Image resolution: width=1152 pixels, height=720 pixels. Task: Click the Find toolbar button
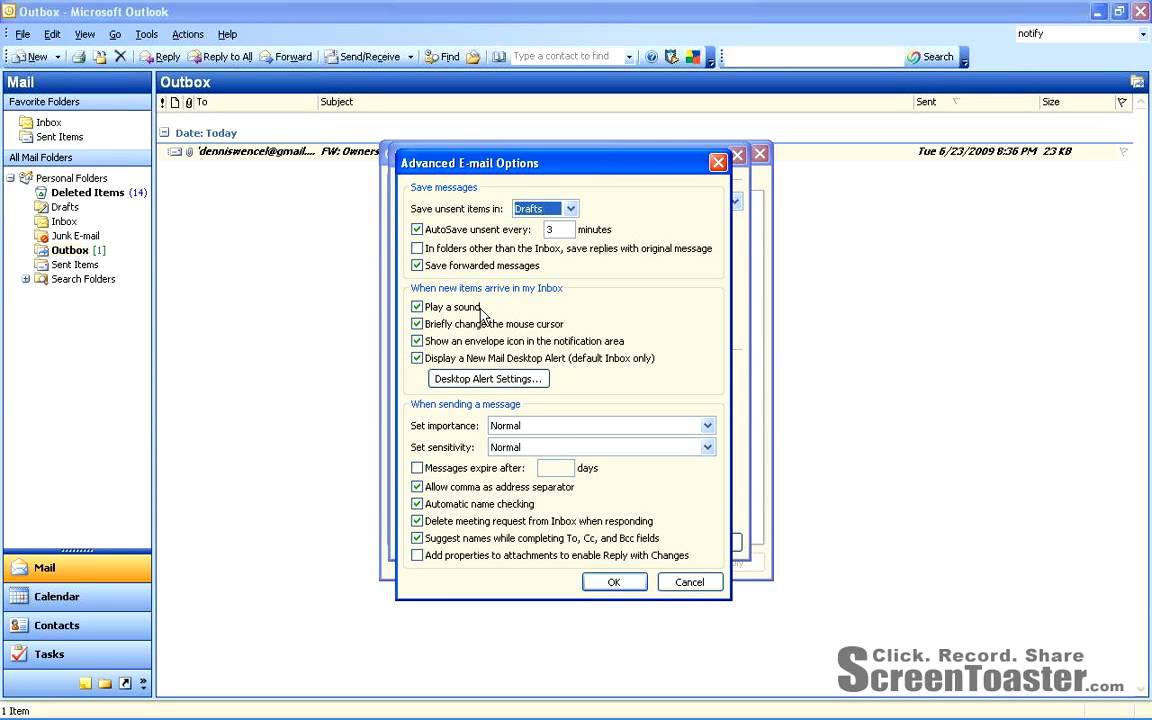(442, 57)
